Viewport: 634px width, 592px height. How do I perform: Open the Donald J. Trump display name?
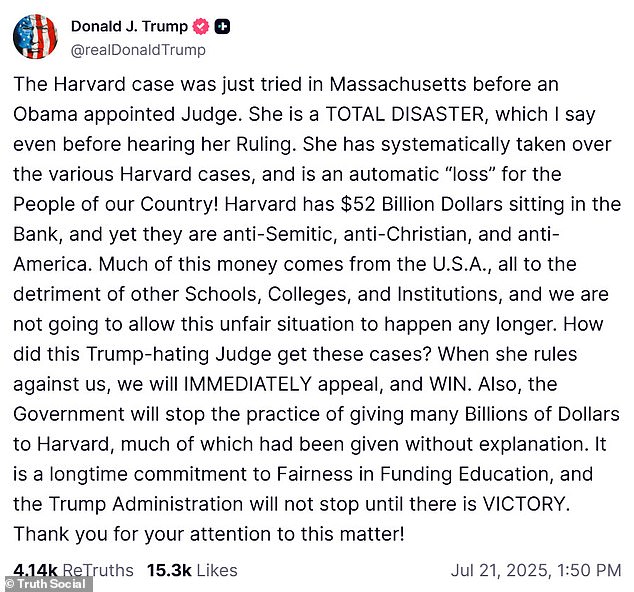129,26
